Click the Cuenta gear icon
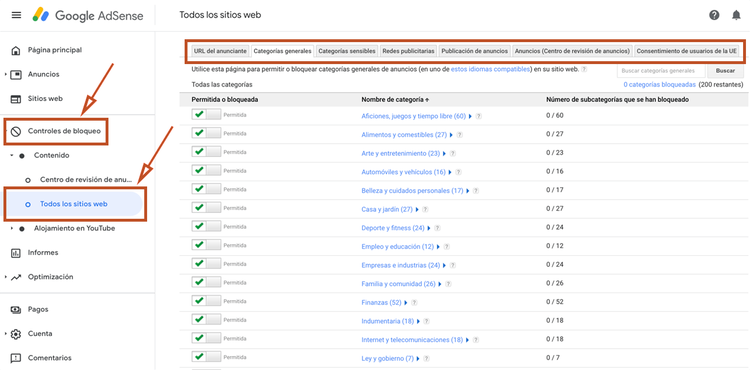 [x=16, y=334]
